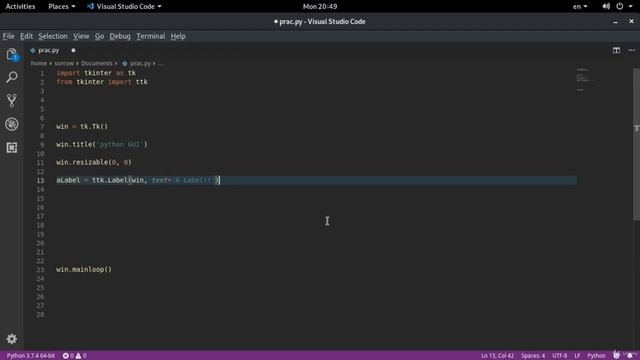
Task: Open the Selection menu
Action: coord(53,36)
